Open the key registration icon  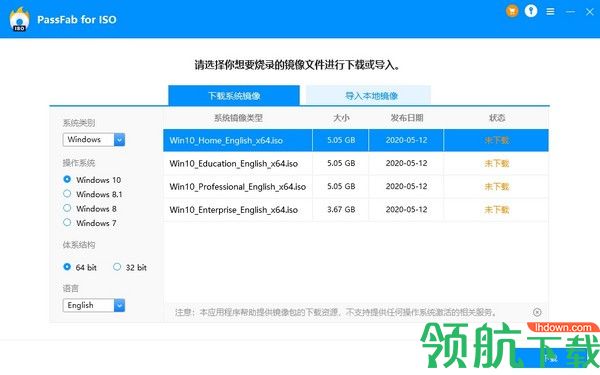point(531,11)
